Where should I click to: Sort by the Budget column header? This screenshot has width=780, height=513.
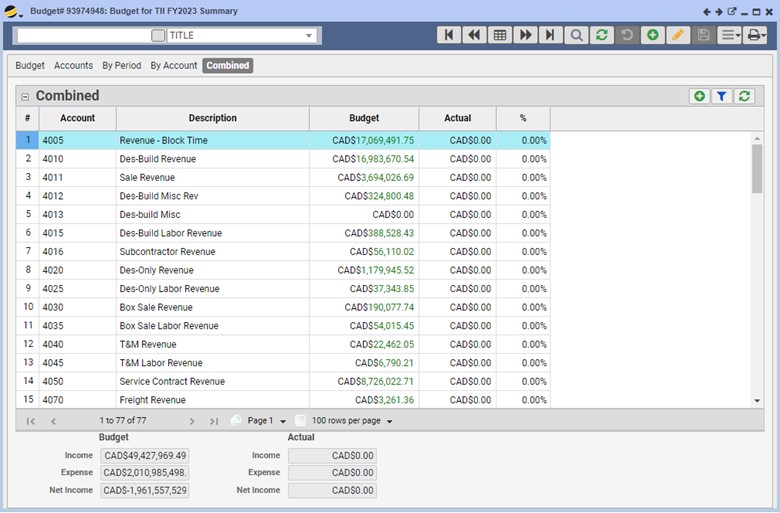click(x=364, y=118)
